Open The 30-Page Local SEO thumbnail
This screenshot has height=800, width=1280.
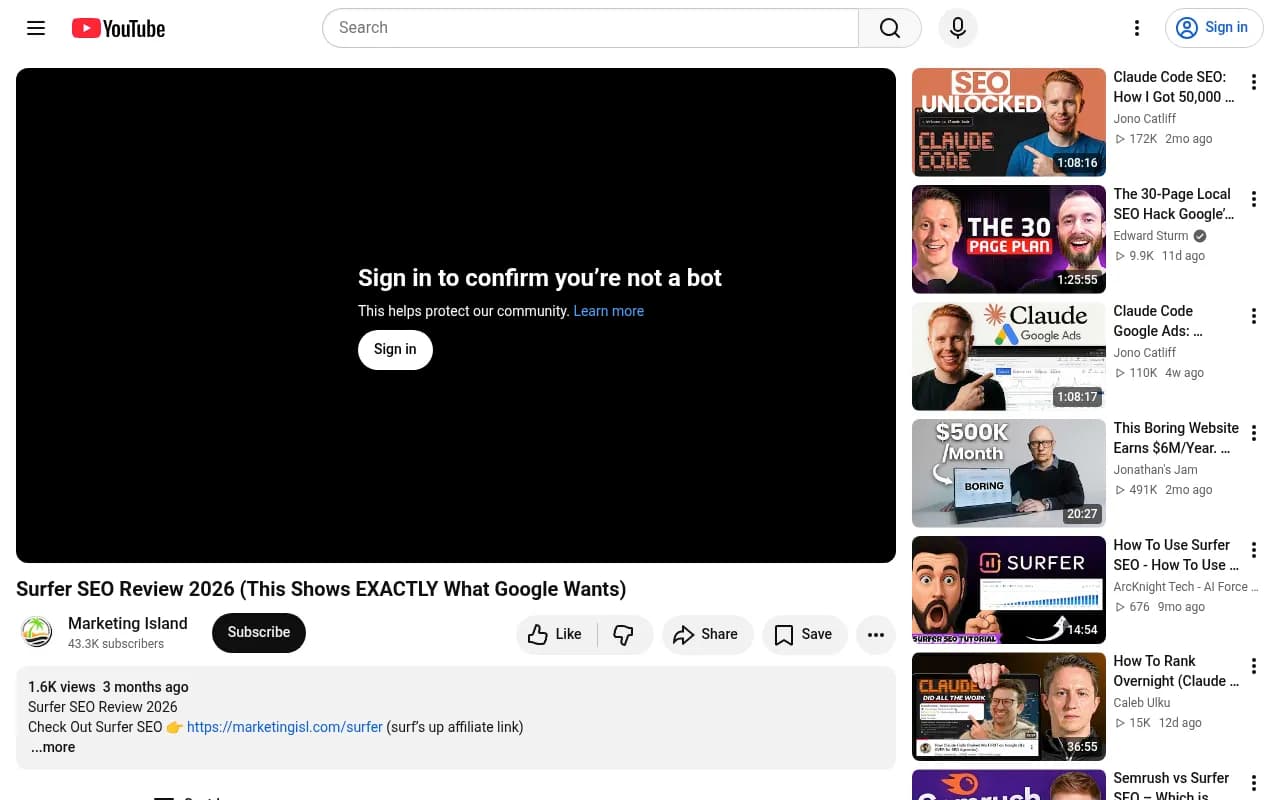tap(1009, 239)
